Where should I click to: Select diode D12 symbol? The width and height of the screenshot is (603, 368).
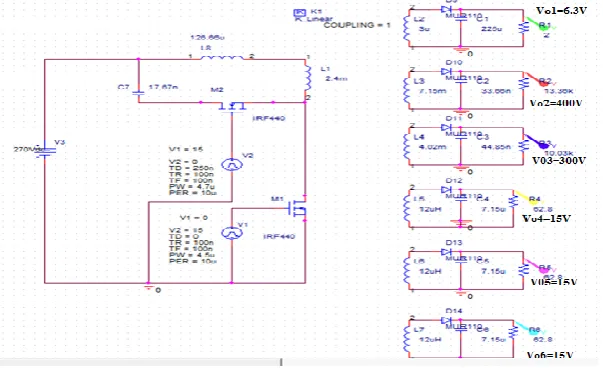(446, 190)
